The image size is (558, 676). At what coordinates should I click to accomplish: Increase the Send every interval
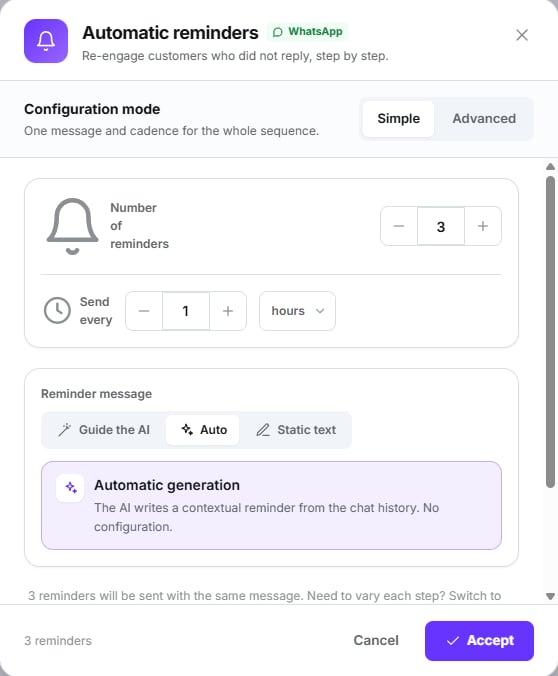pyautogui.click(x=228, y=311)
